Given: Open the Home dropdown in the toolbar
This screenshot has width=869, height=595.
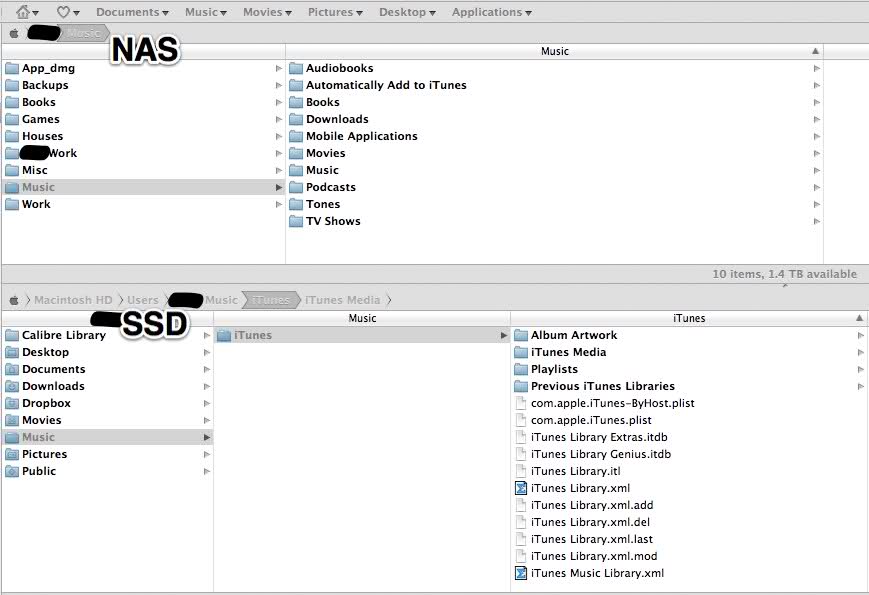Looking at the screenshot, I should [27, 12].
